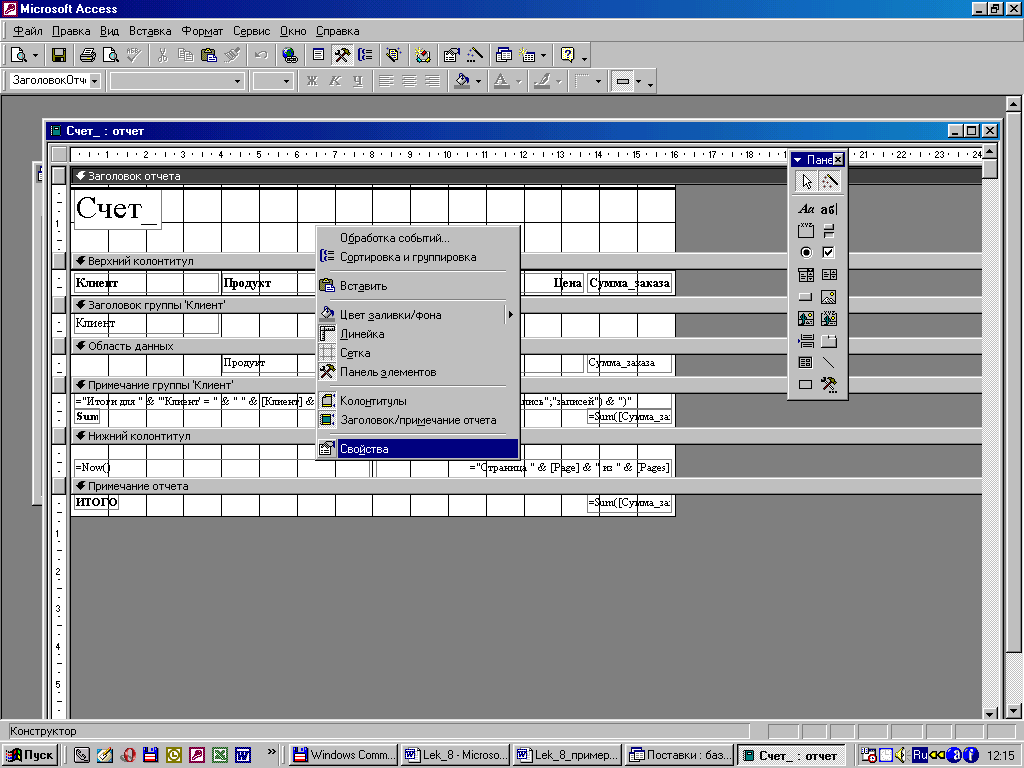This screenshot has width=1024, height=768.
Task: Switch to Windows Comm... taskbar button
Action: click(x=344, y=755)
